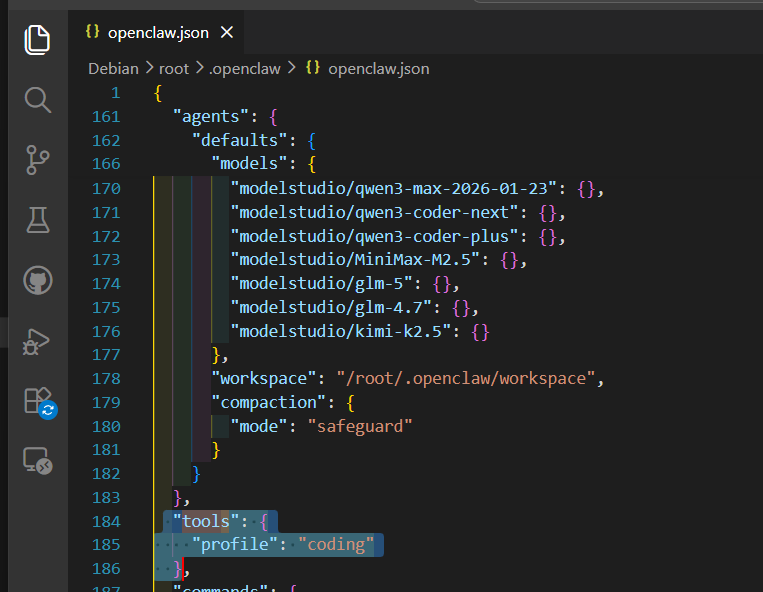Open the Remote Explorer view
The image size is (763, 592).
tap(37, 460)
